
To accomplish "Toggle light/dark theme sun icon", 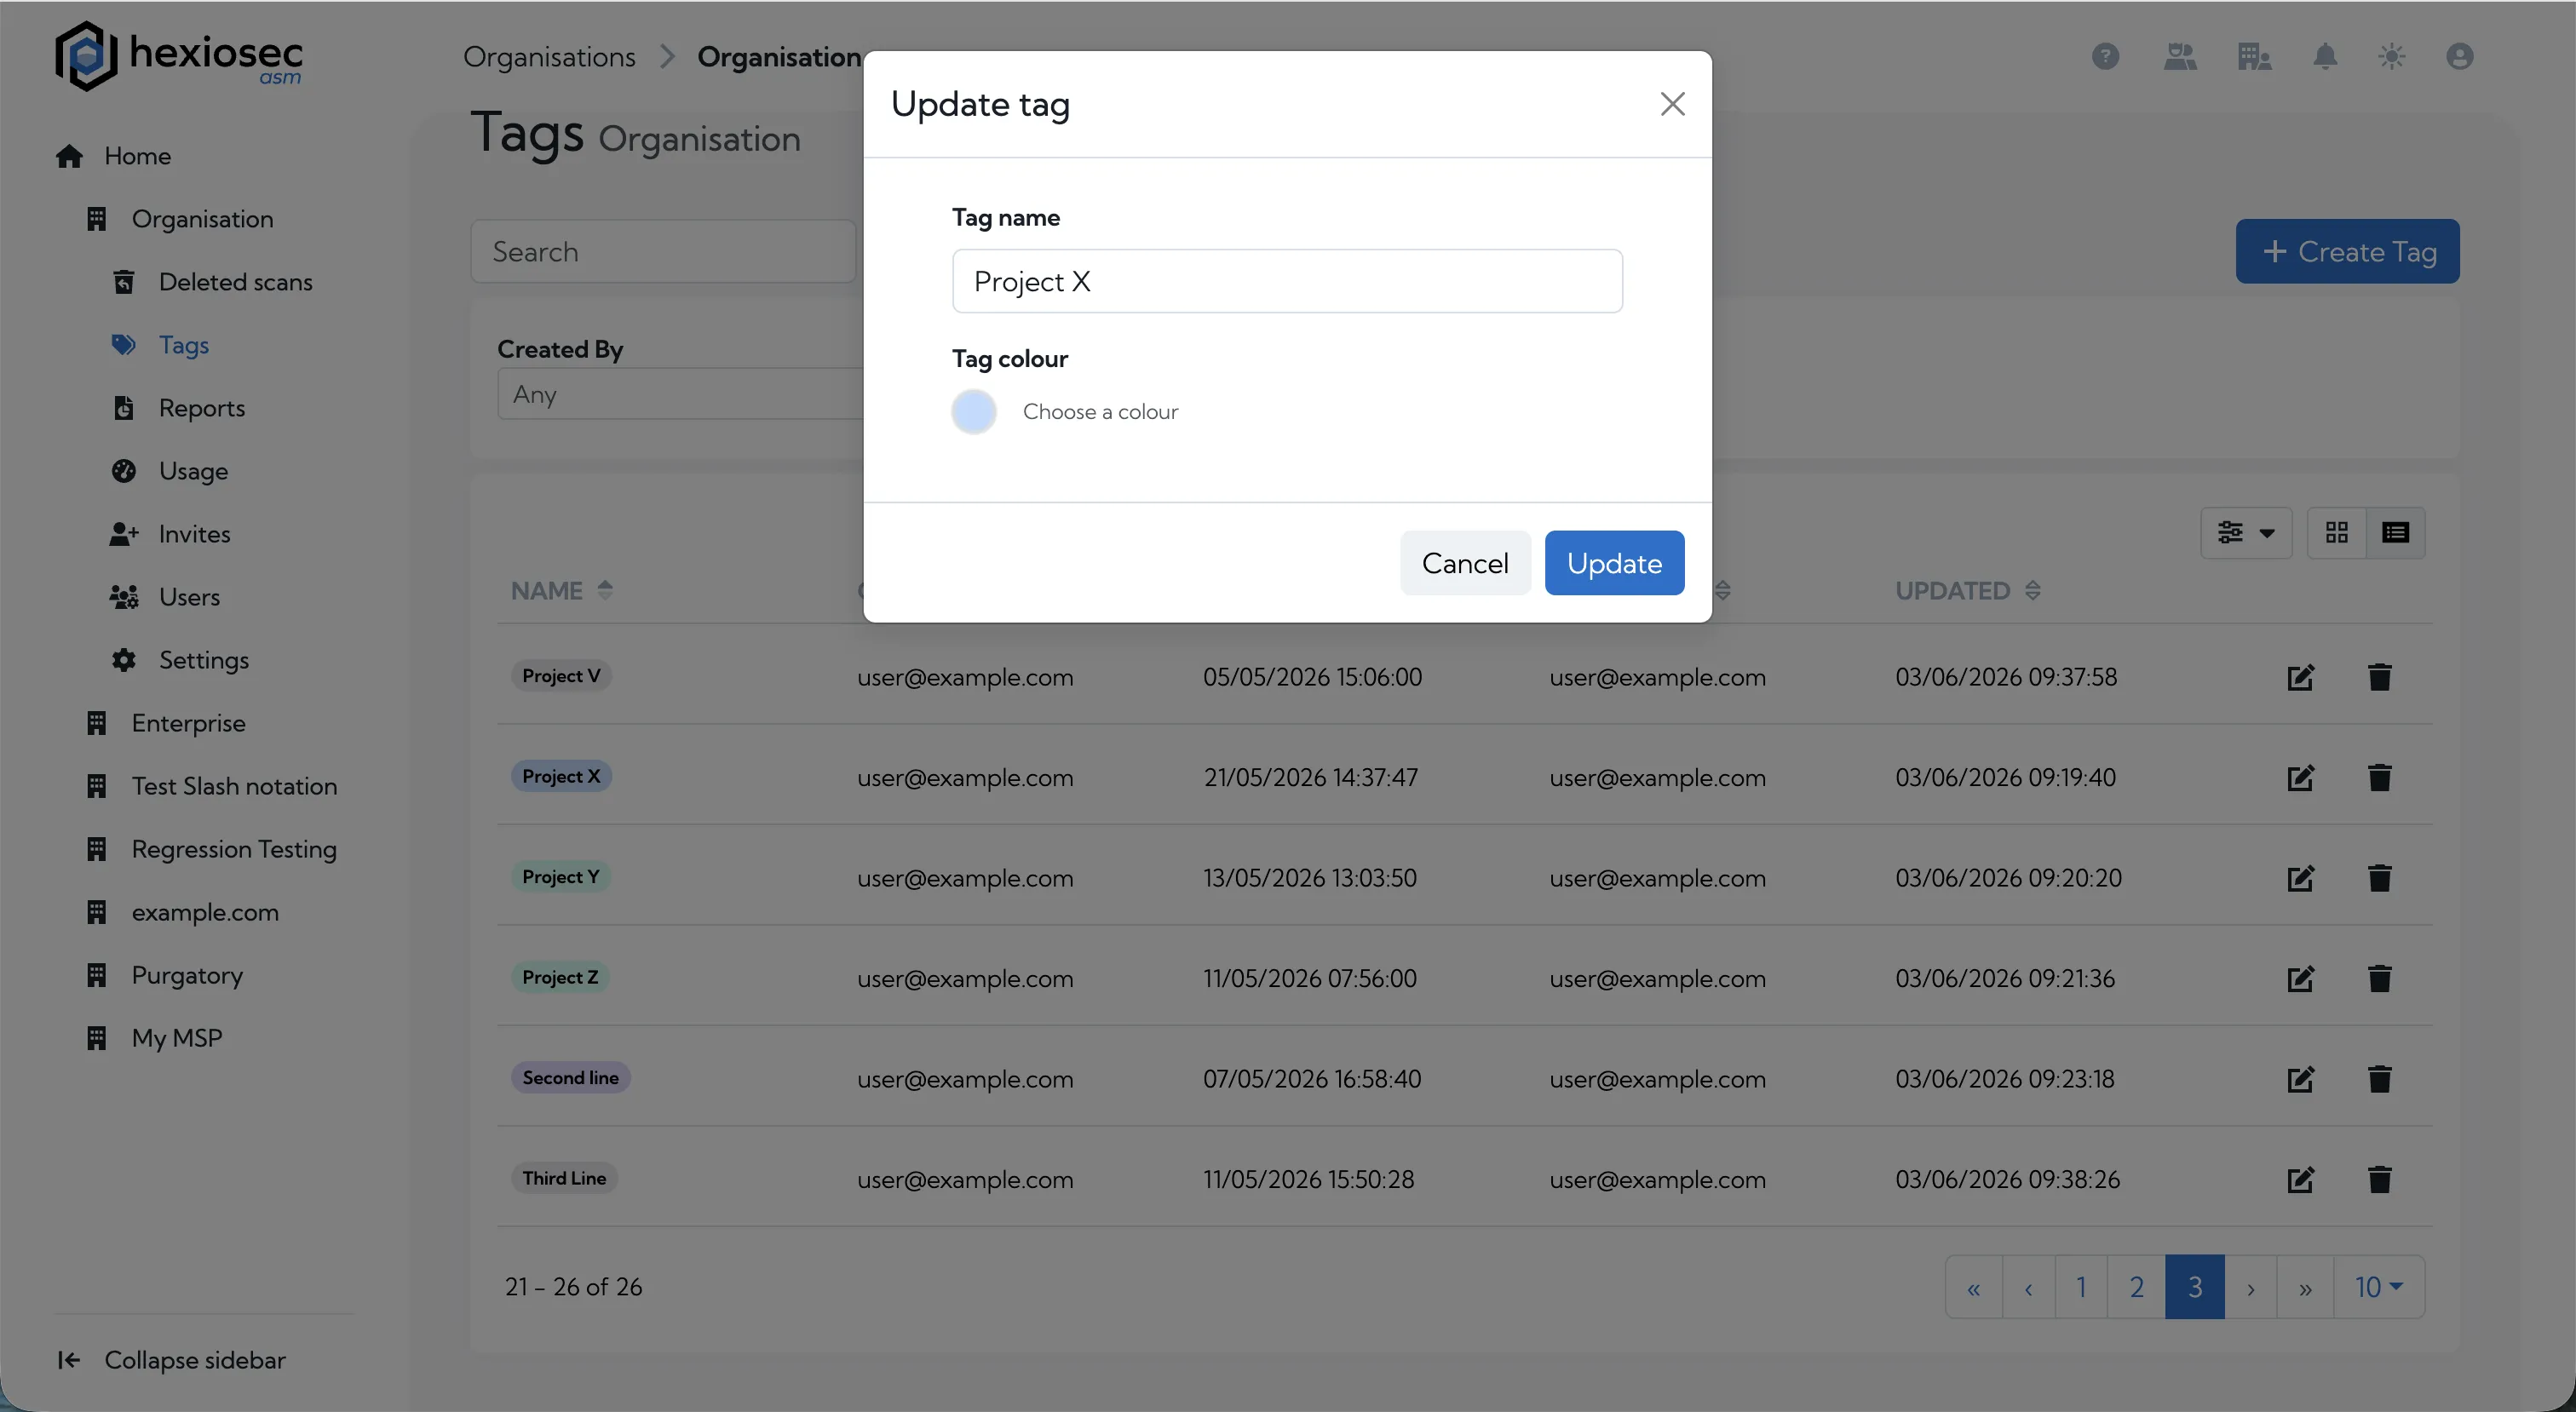I will coord(2391,56).
